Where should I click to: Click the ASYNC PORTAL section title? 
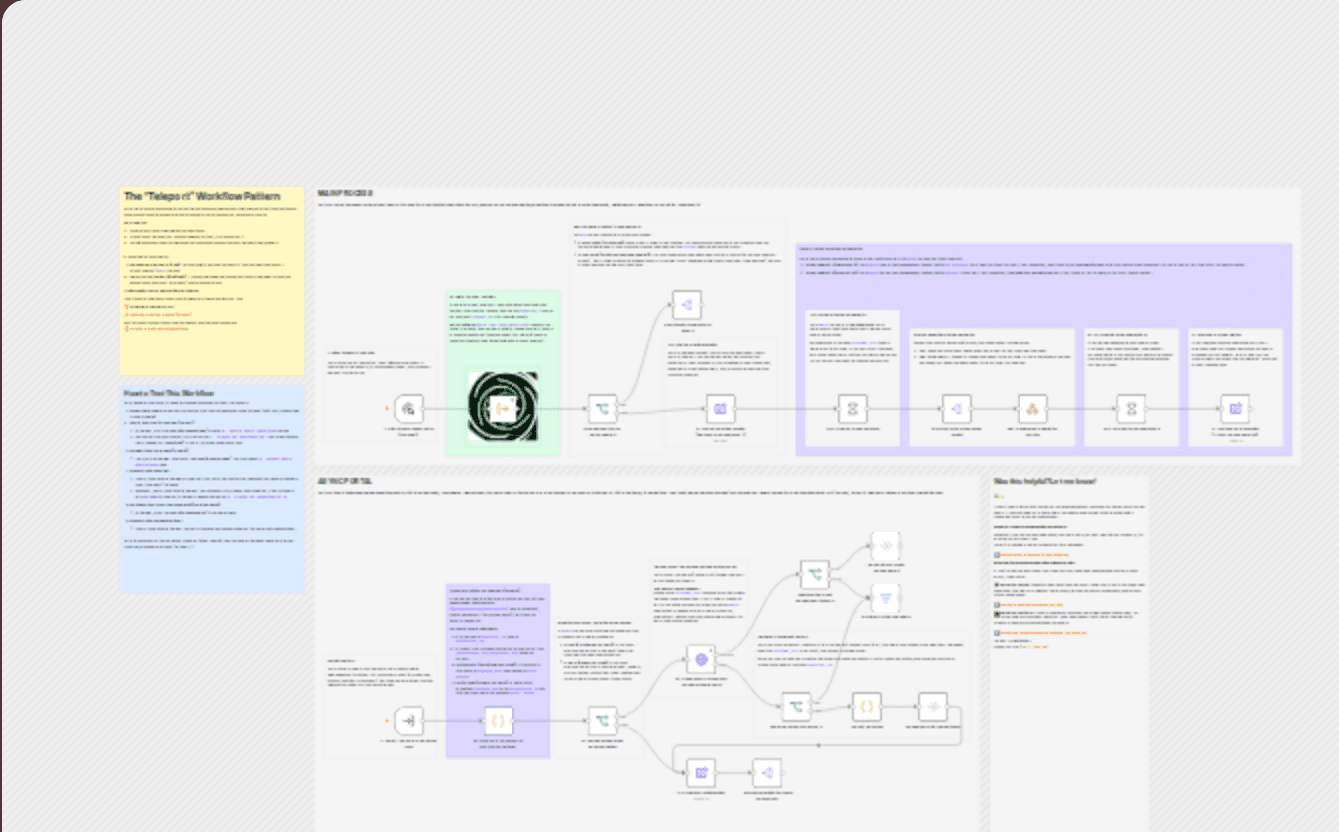[x=345, y=480]
